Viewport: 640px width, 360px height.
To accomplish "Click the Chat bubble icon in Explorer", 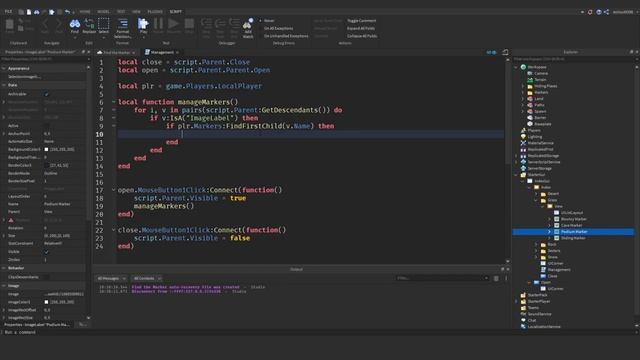I will point(523,320).
